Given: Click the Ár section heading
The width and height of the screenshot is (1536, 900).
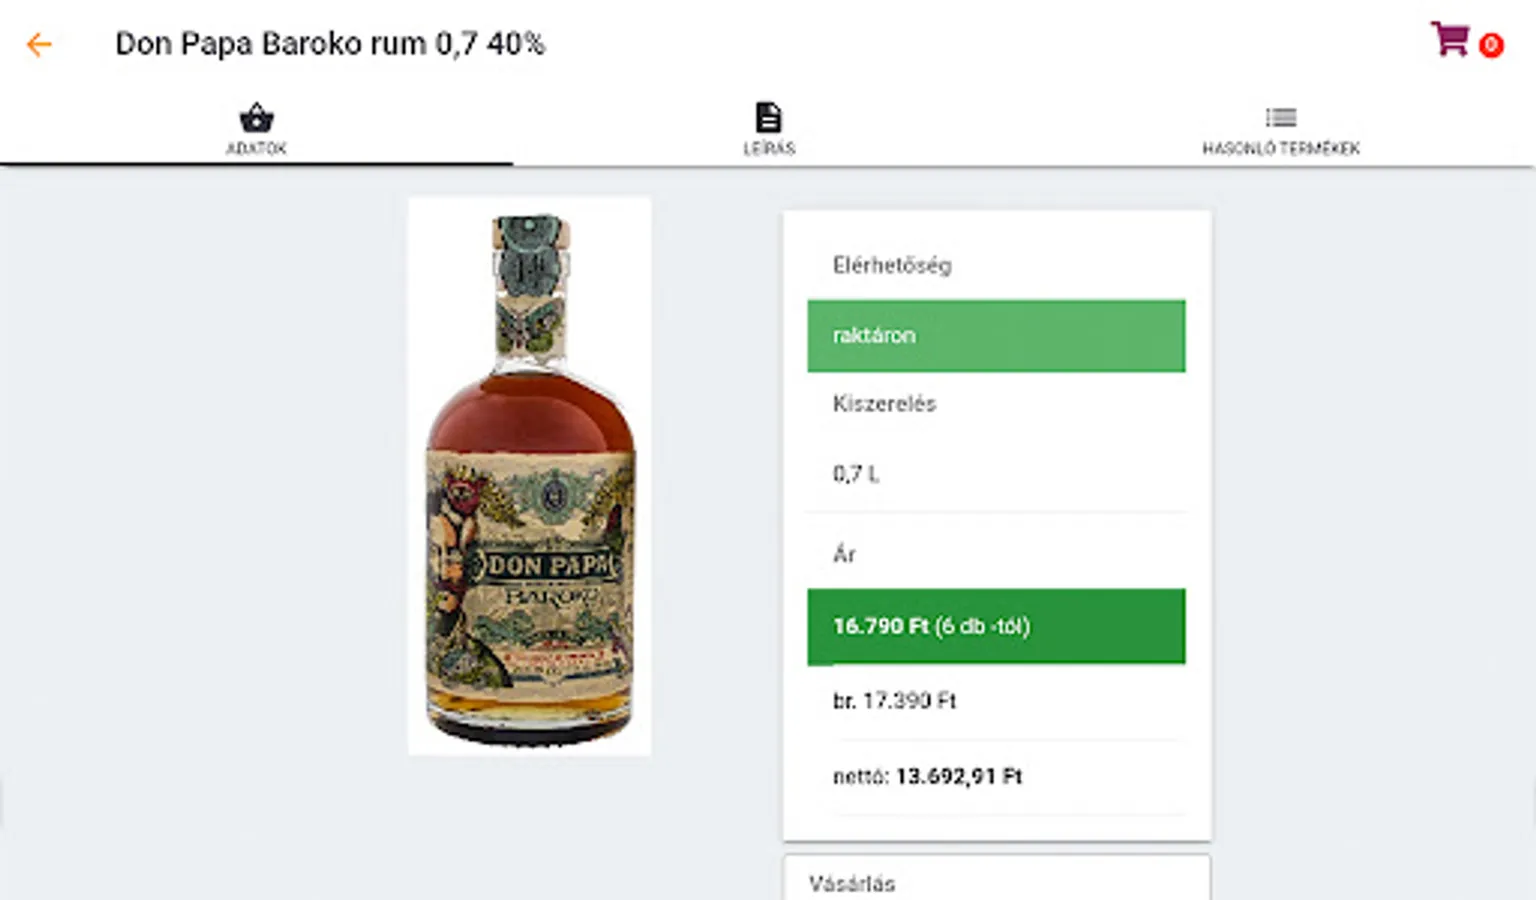Looking at the screenshot, I should [x=844, y=554].
